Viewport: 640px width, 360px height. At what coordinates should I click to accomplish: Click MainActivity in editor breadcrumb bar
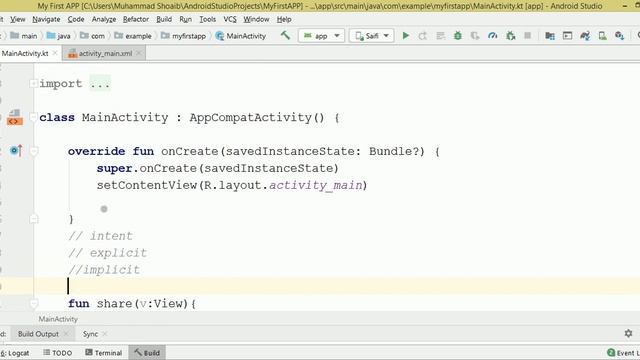(58, 319)
